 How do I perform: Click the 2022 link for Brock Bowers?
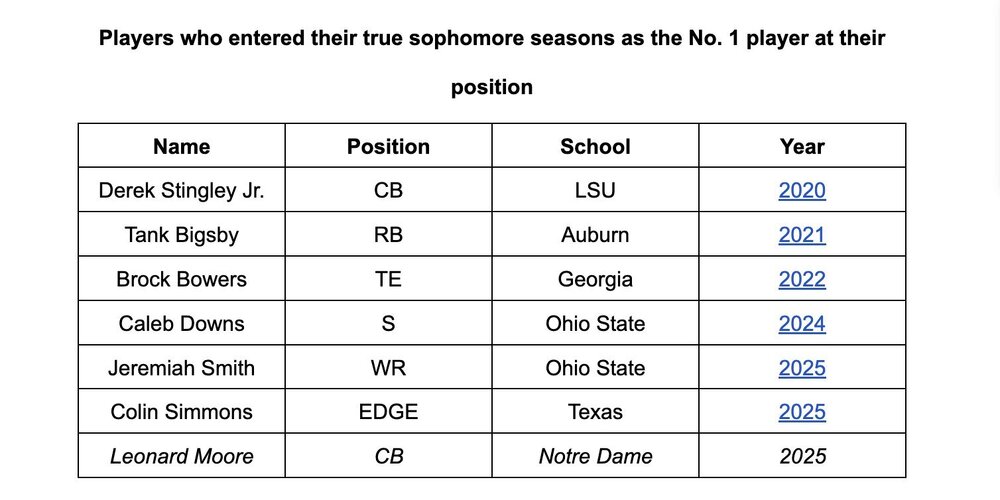pos(802,279)
